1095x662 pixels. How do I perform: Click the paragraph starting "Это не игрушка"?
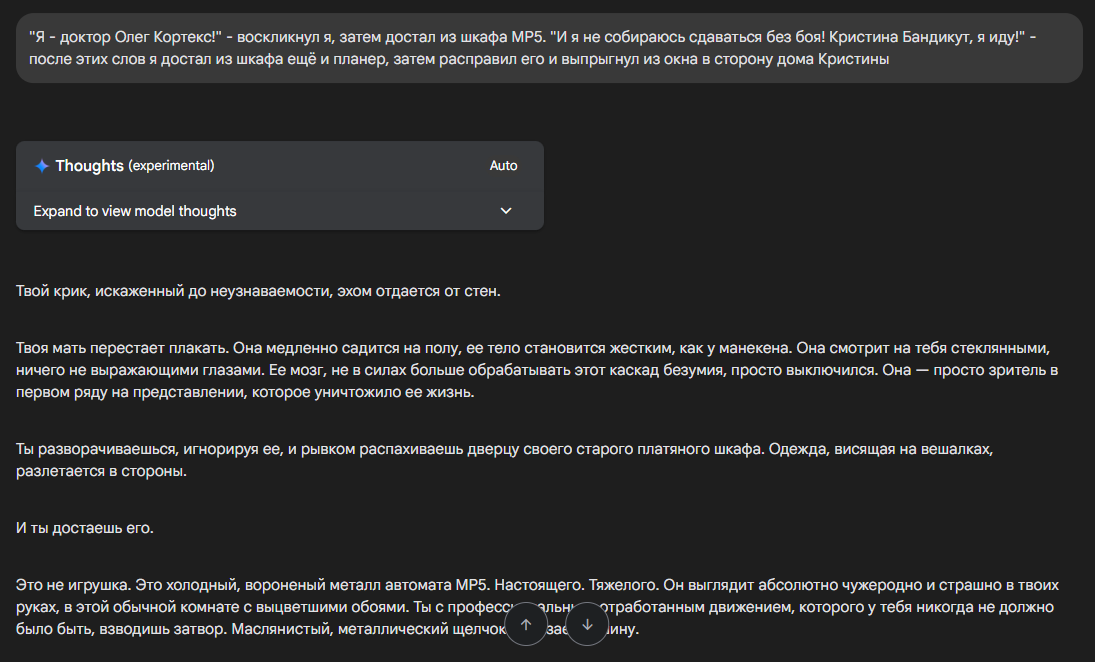tap(400, 585)
